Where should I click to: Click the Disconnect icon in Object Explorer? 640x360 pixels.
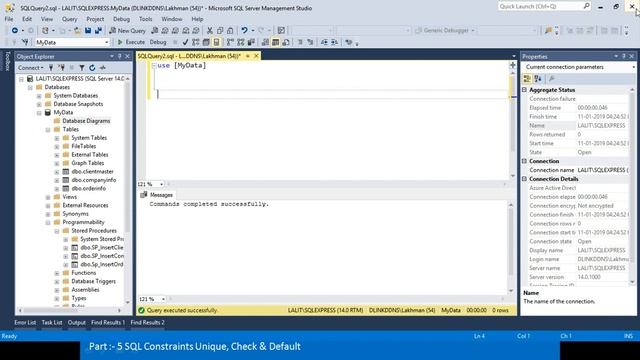(x=61, y=68)
